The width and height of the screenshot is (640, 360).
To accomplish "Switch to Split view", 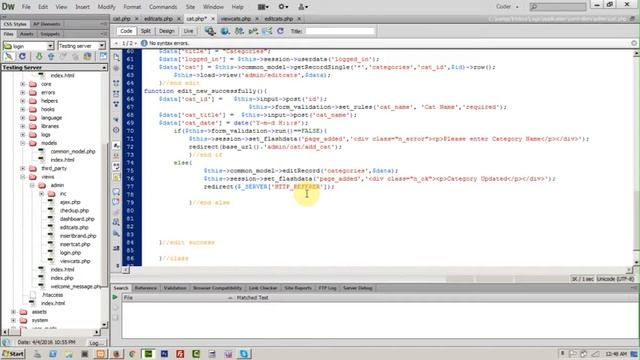I will coord(146,31).
